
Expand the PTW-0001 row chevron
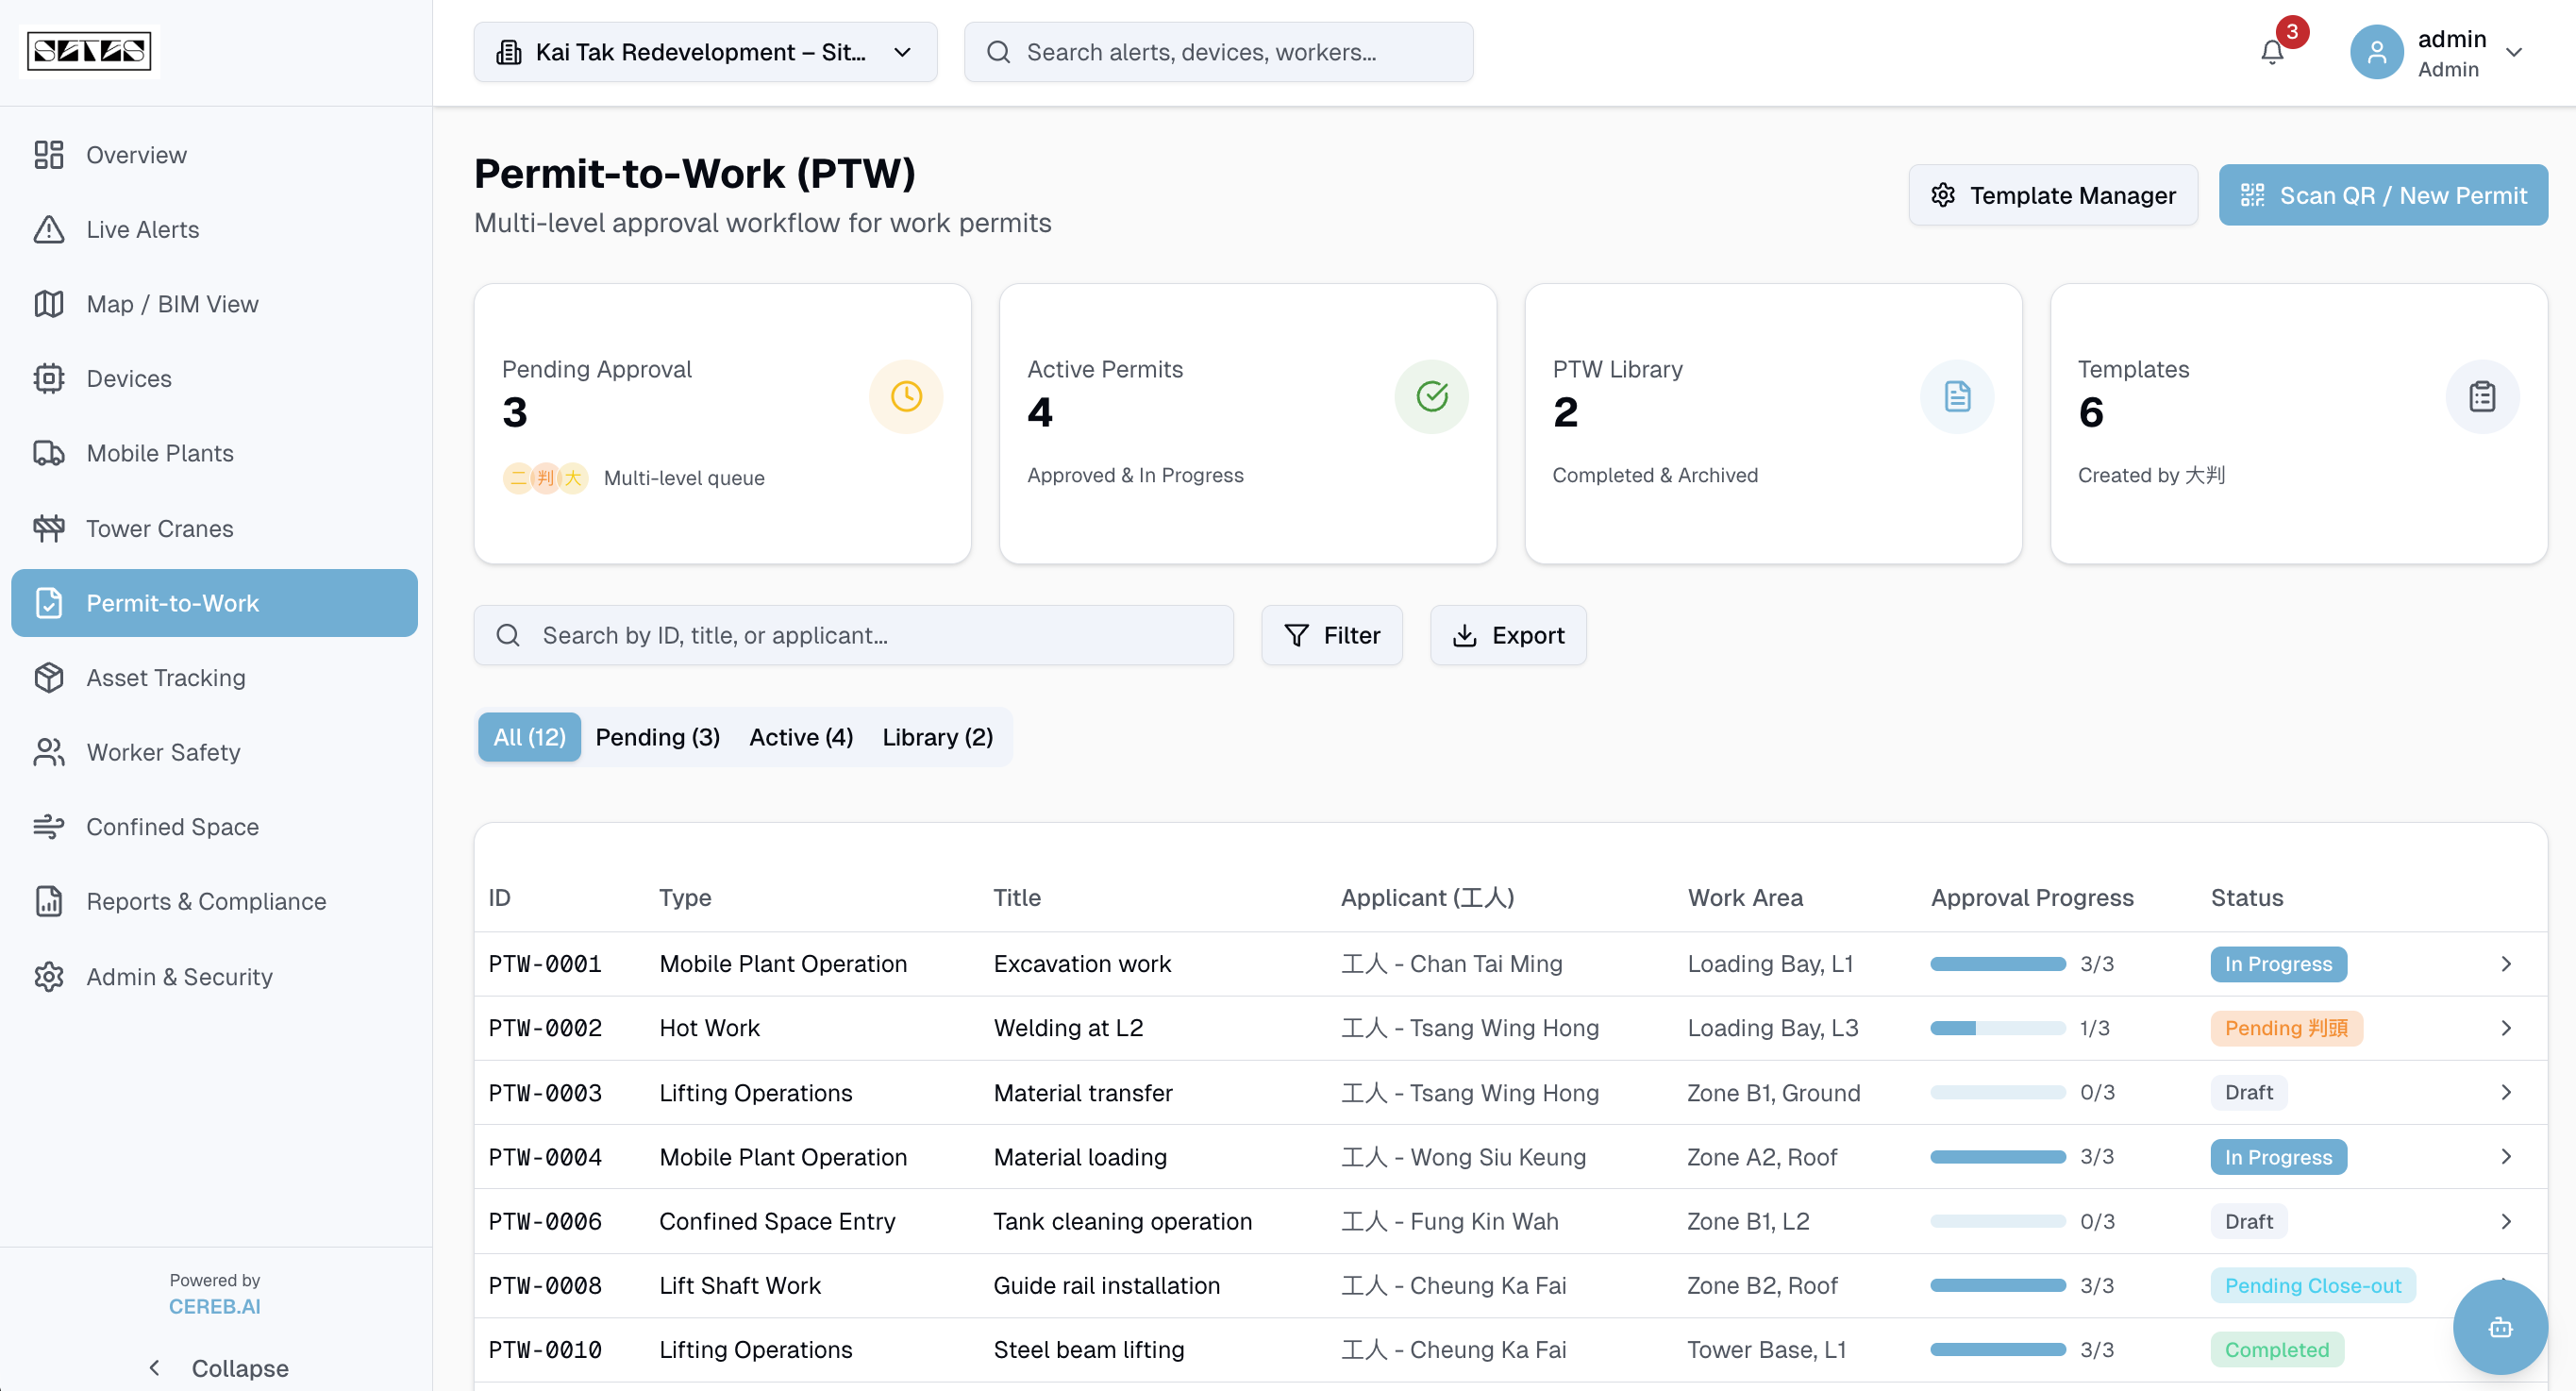coord(2505,963)
